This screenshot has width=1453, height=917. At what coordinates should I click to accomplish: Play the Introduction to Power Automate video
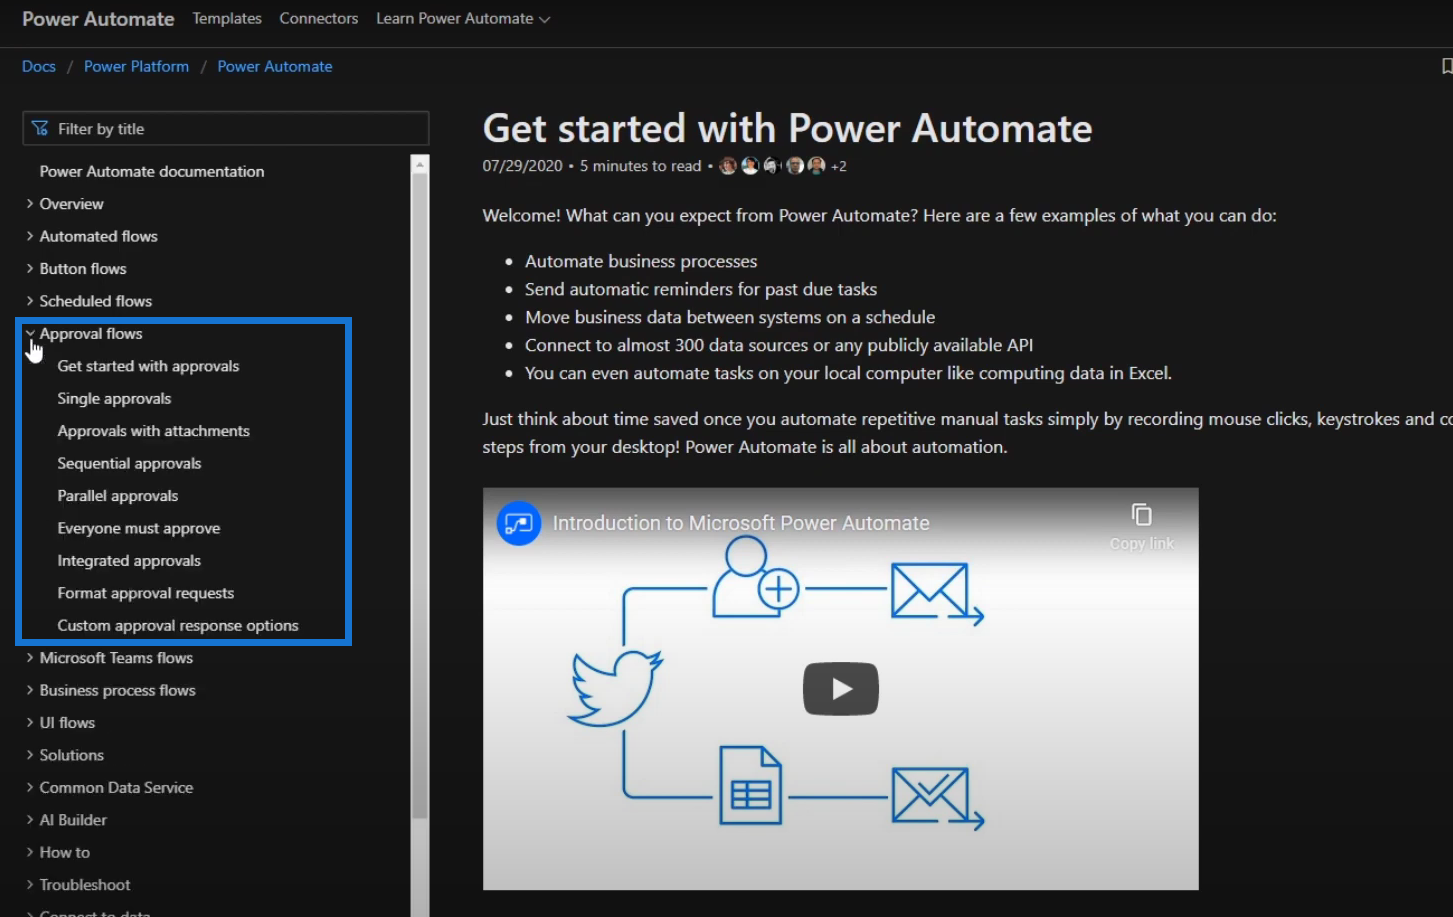point(840,688)
